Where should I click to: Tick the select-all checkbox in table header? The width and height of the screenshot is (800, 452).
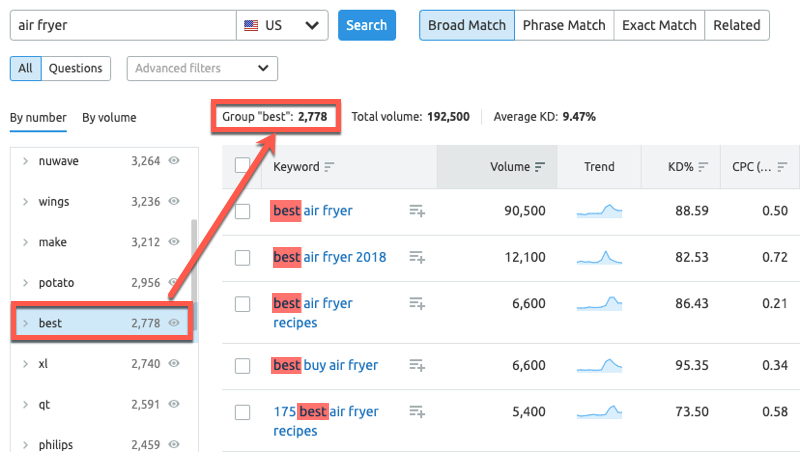pos(242,166)
